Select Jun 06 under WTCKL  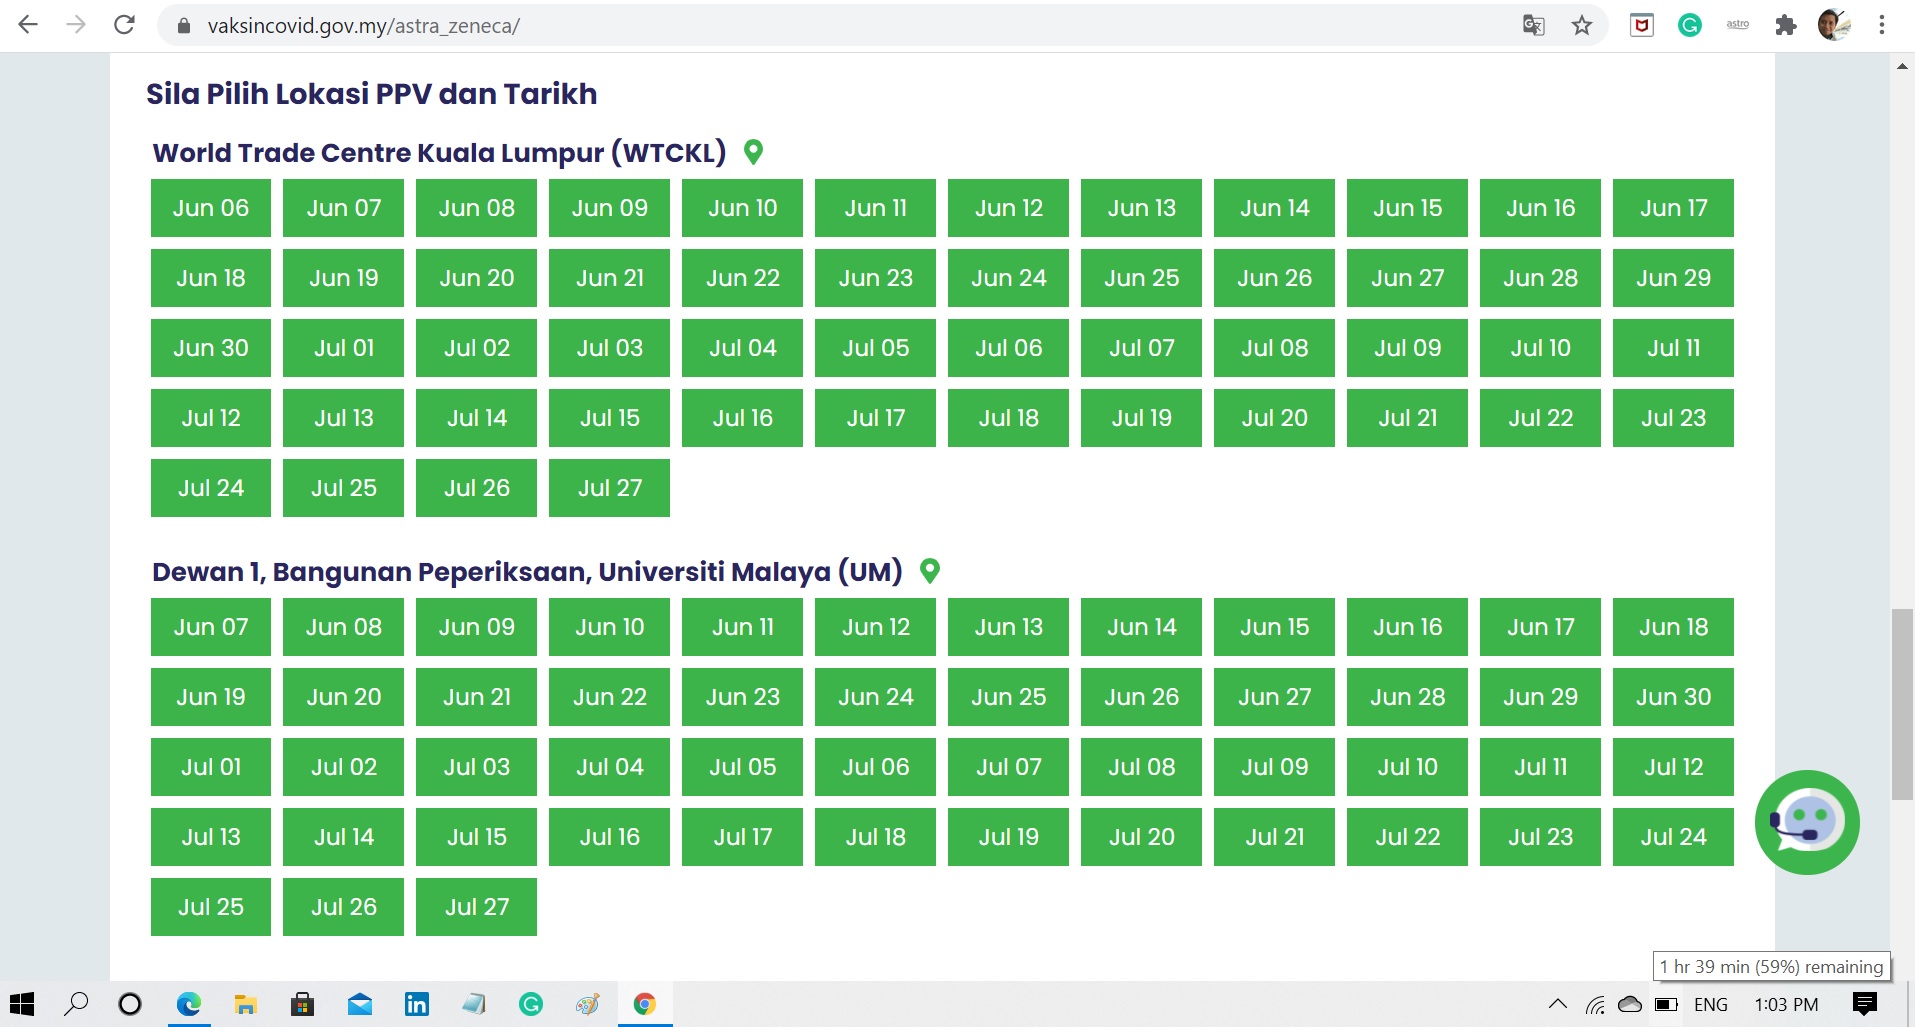[x=210, y=208]
